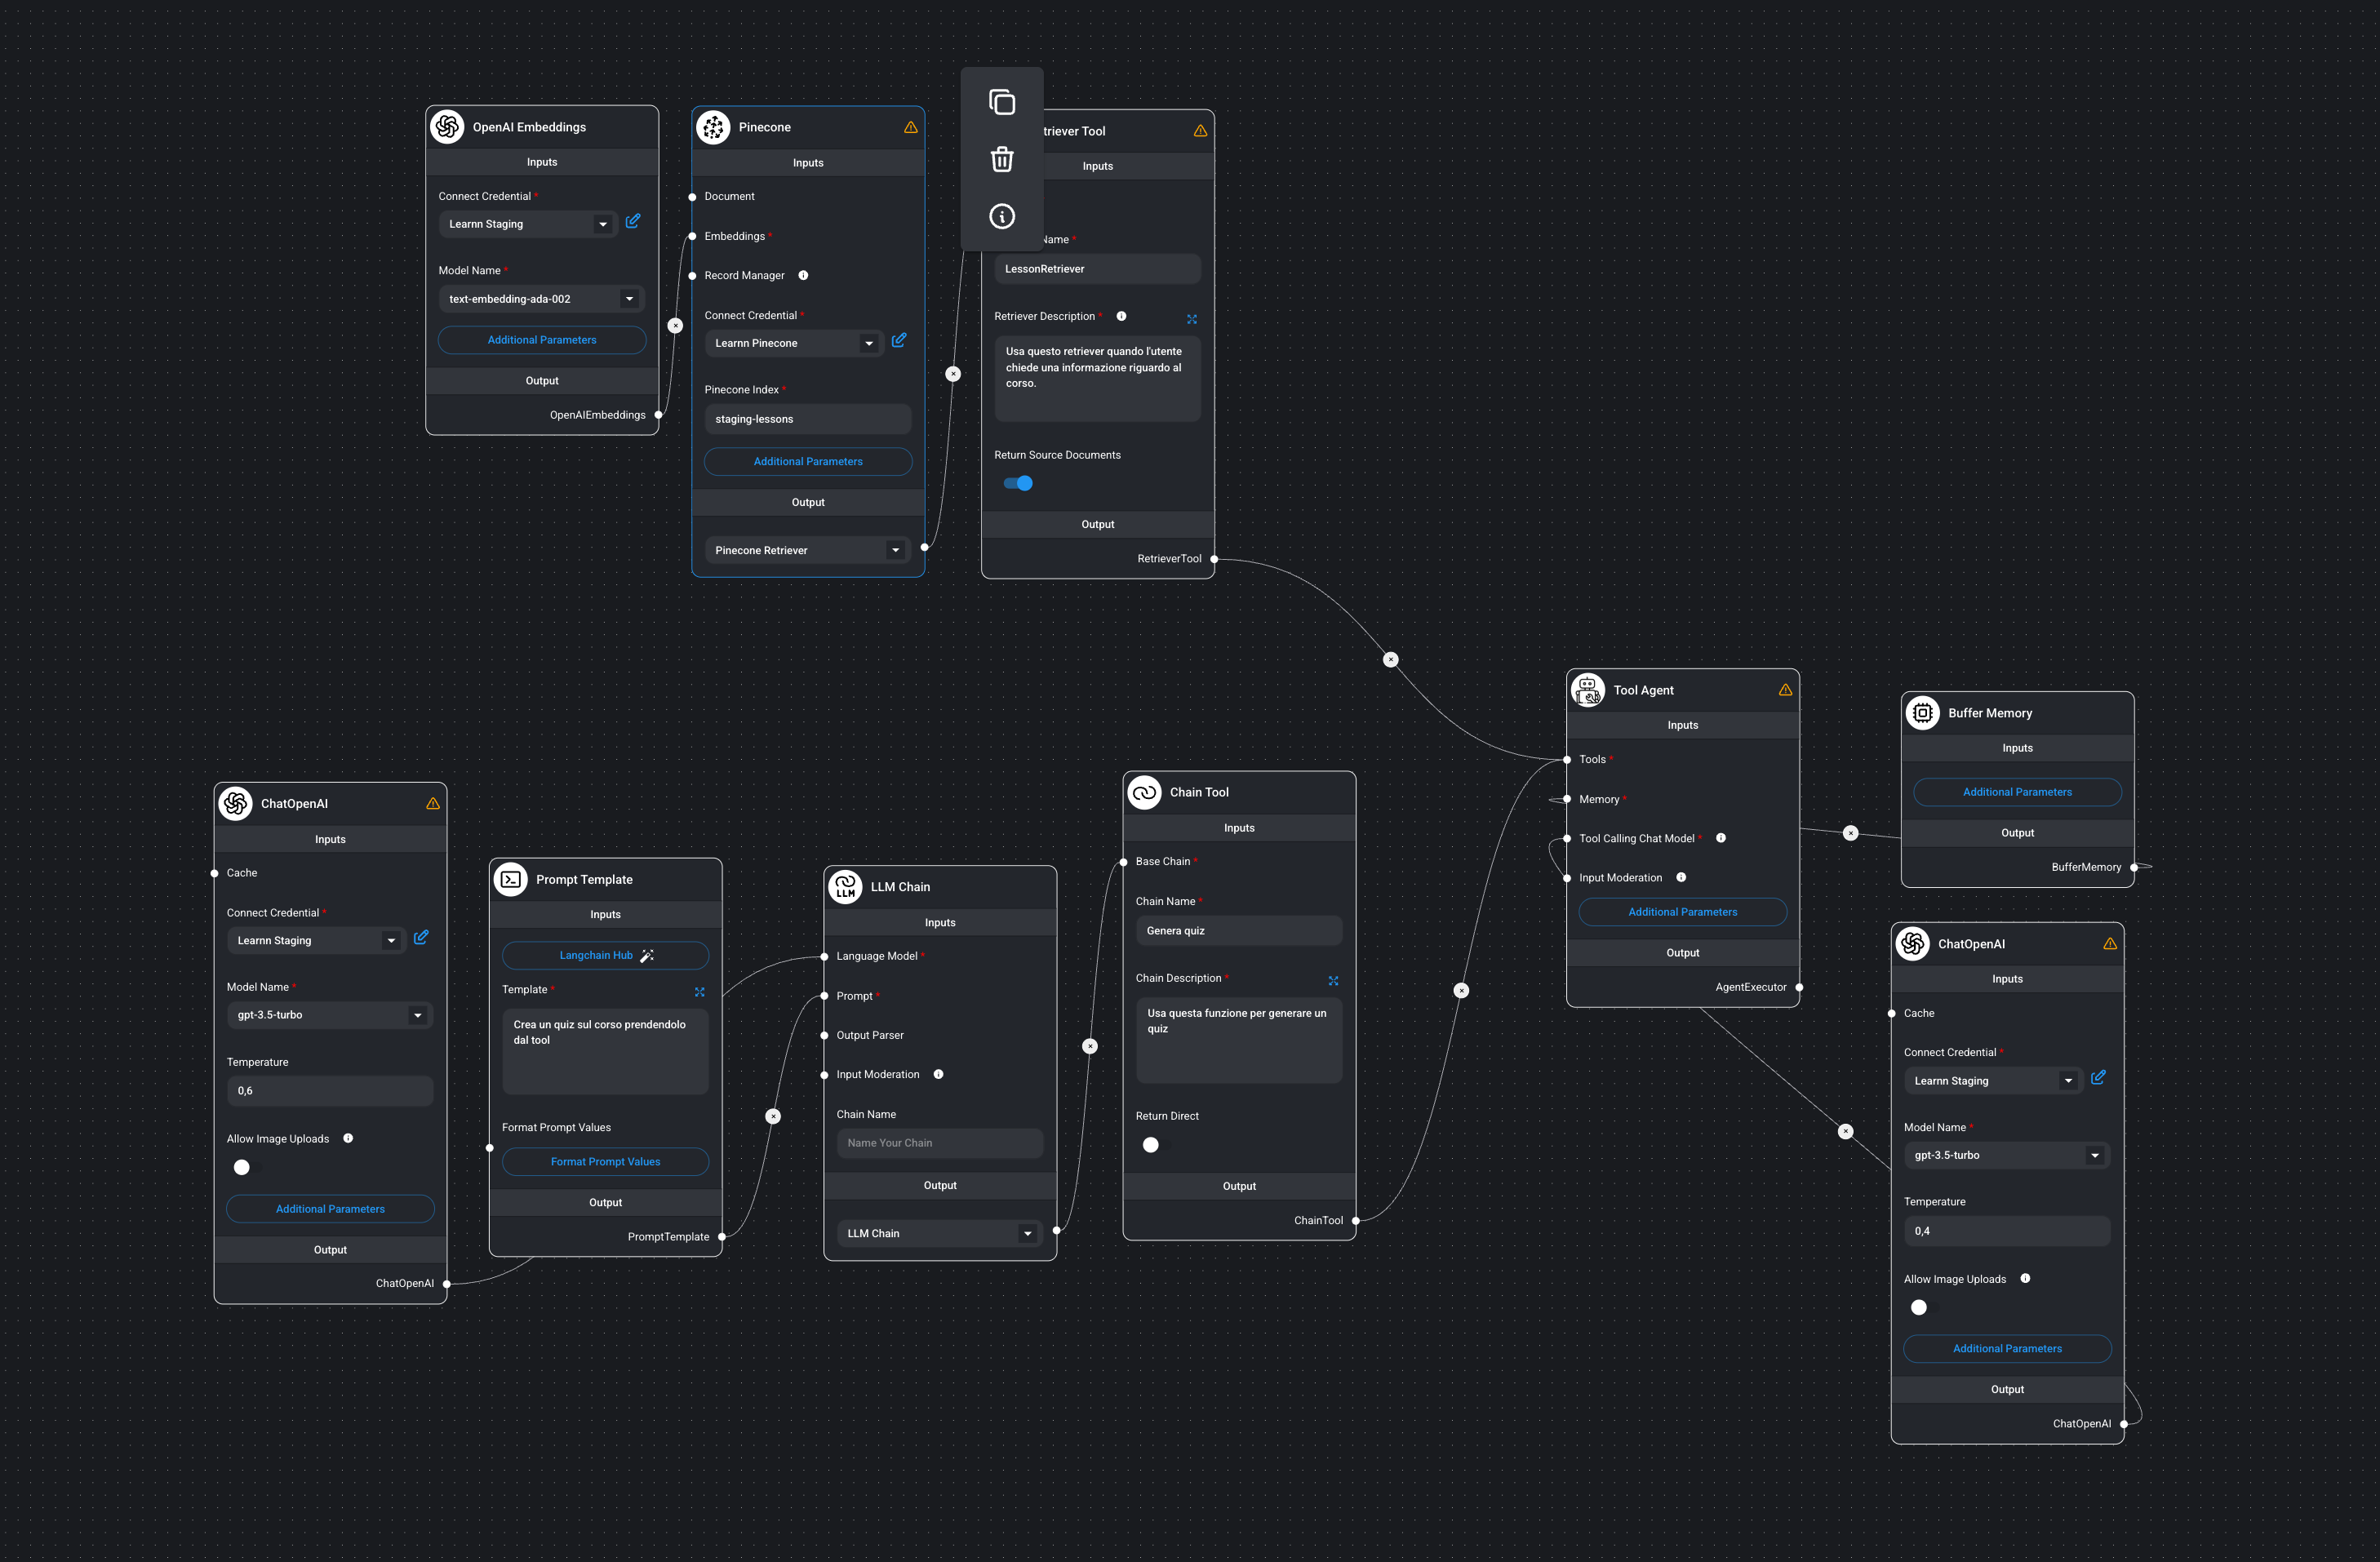The image size is (2380, 1562).
Task: Click Tool Agent robot icon
Action: tap(1587, 689)
